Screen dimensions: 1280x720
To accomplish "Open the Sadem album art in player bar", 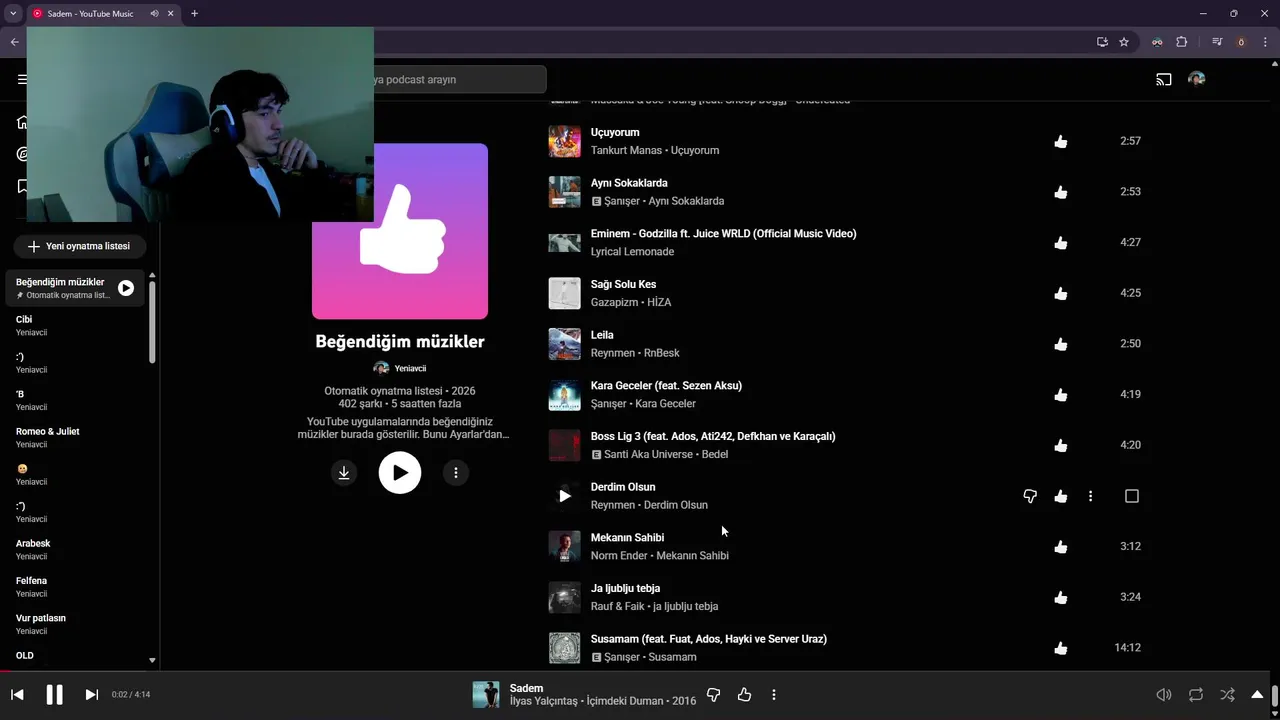I will [486, 694].
